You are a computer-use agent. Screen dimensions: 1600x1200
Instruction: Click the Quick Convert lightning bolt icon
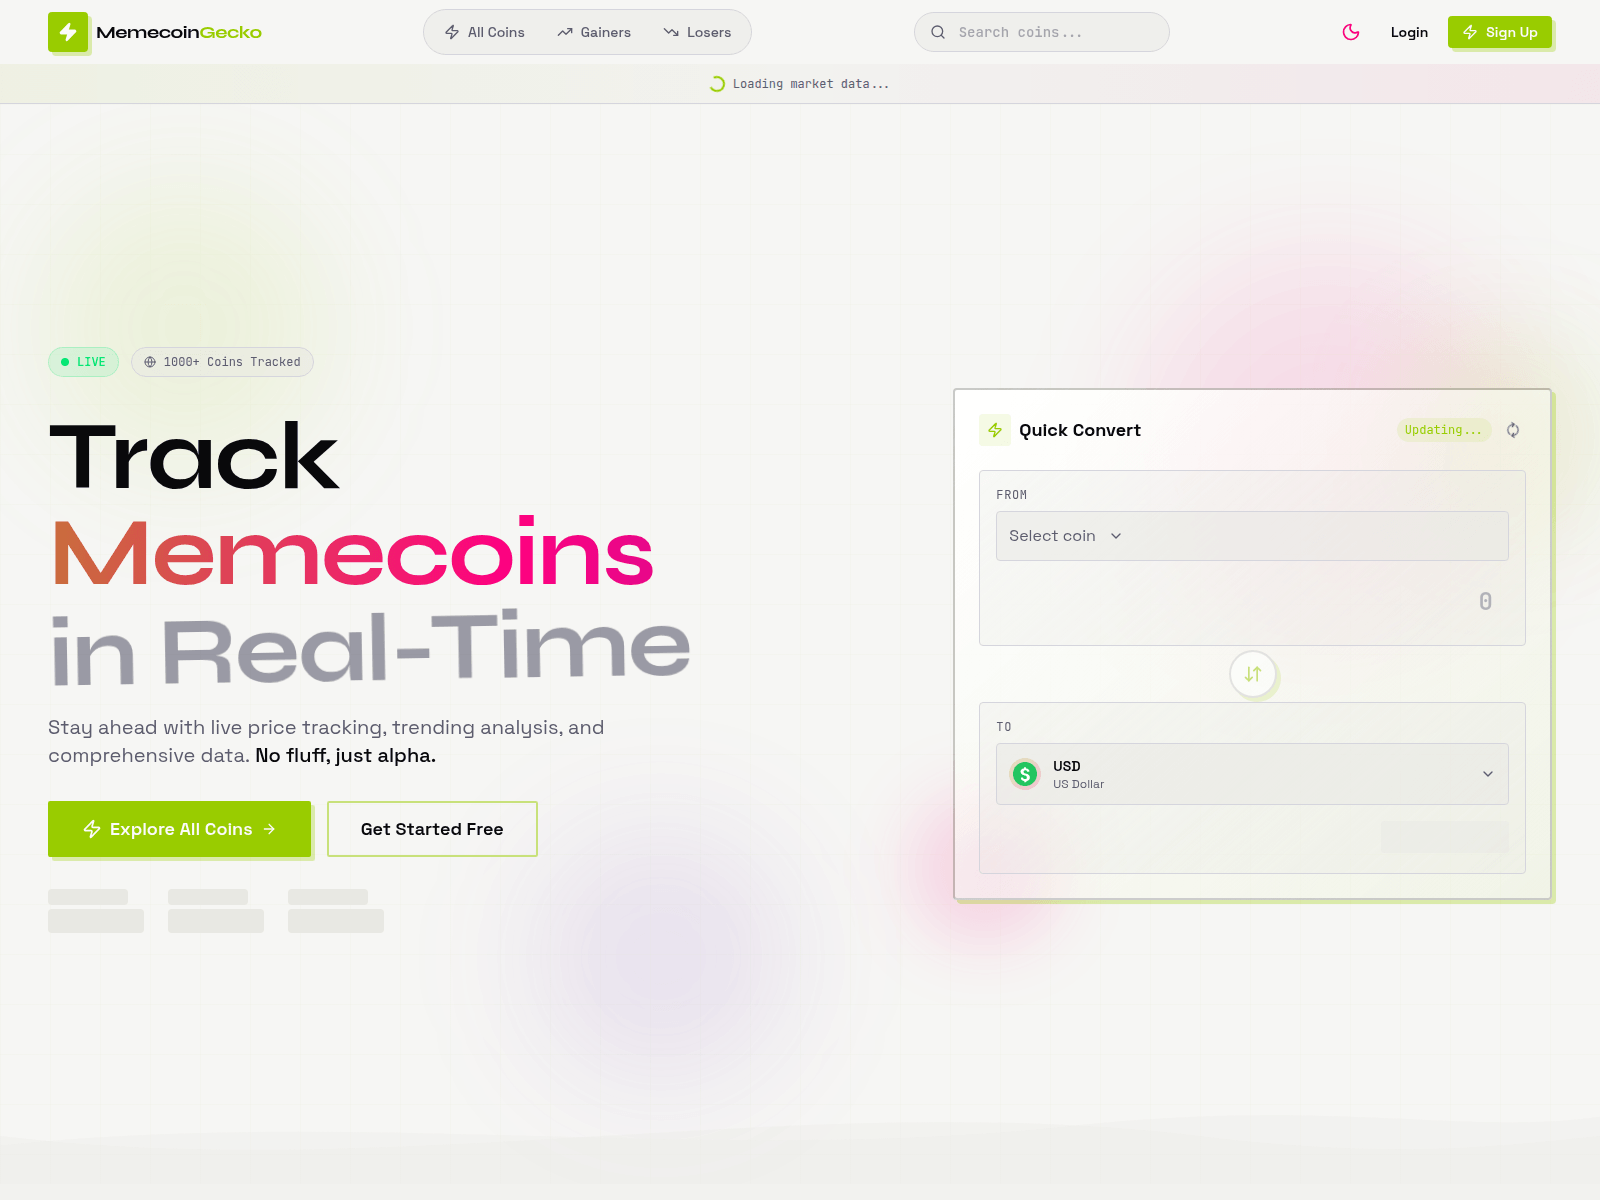pyautogui.click(x=995, y=430)
